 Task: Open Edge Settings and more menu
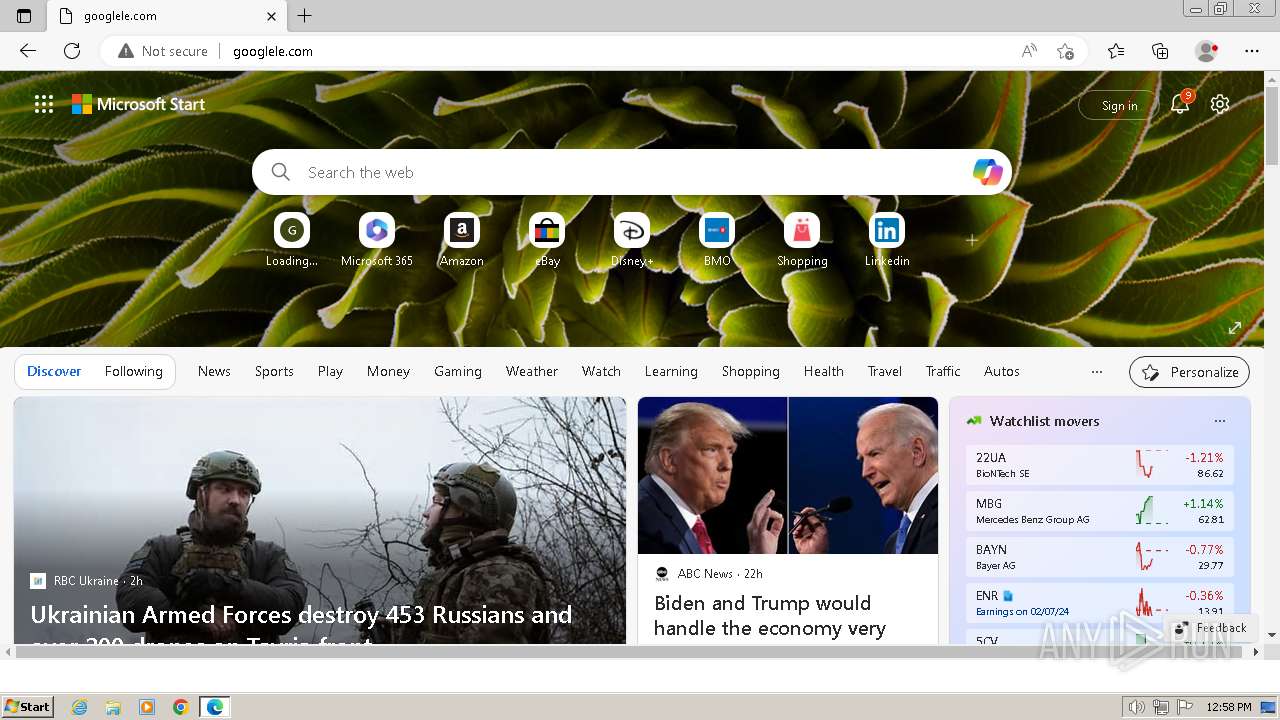coord(1252,51)
